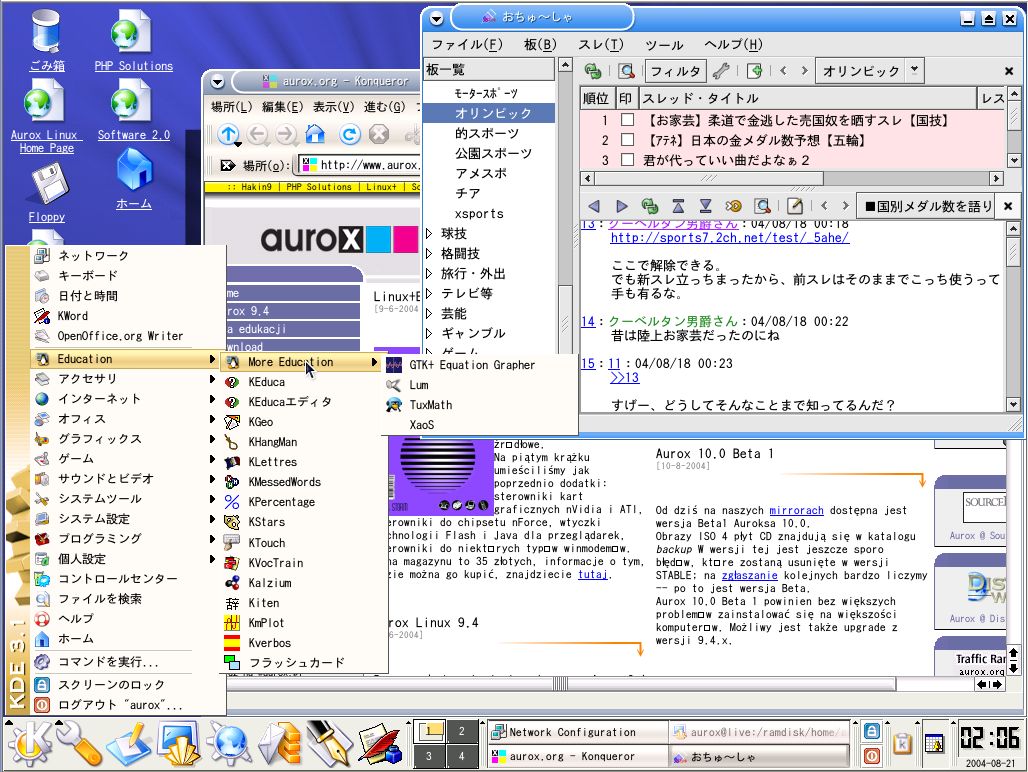Open the Floppy desktop icon

click(47, 183)
